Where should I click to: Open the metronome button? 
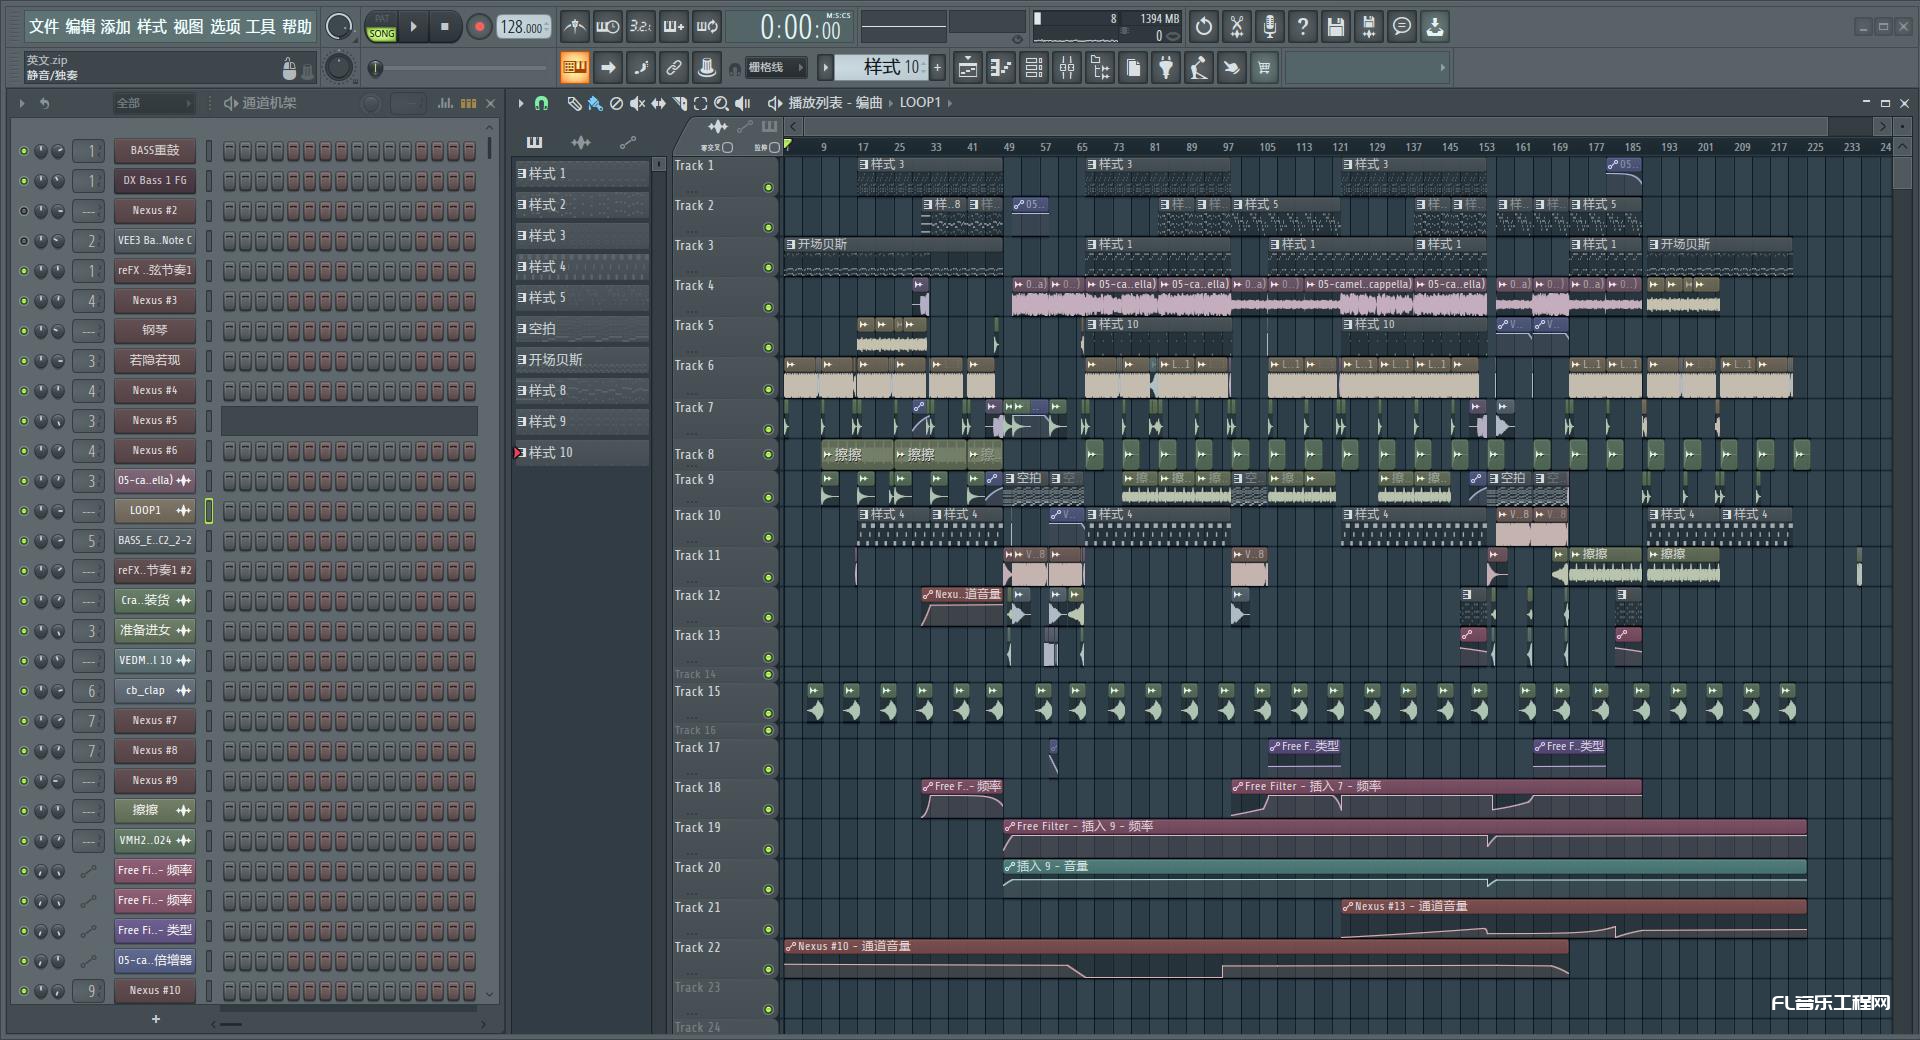click(574, 27)
